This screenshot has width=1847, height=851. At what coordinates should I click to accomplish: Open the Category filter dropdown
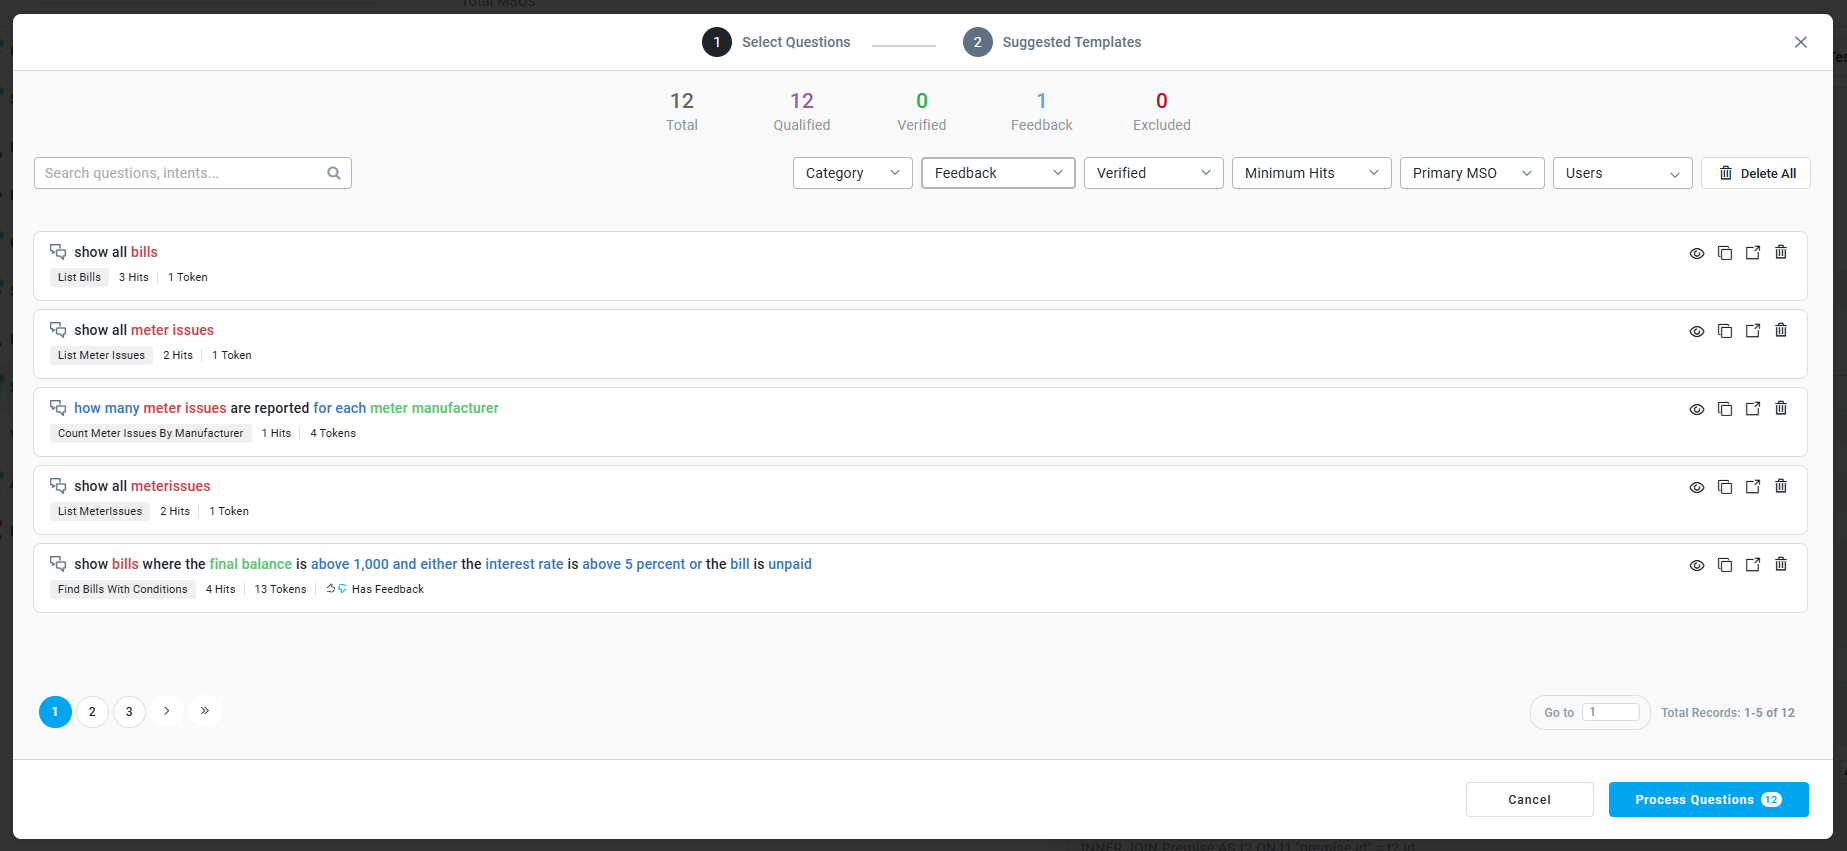pos(853,173)
